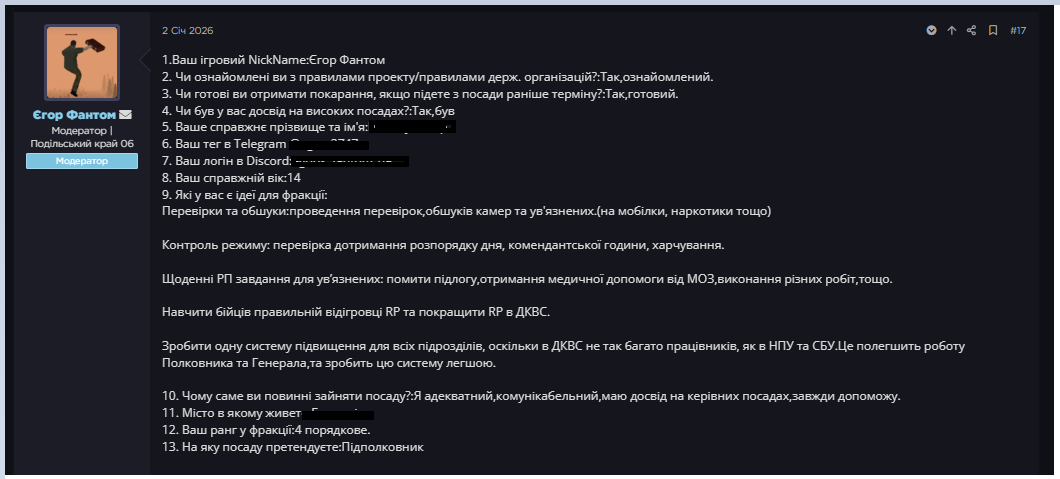
Task: Click line 13 На яку посаду претендуєте
Action: 293,447
